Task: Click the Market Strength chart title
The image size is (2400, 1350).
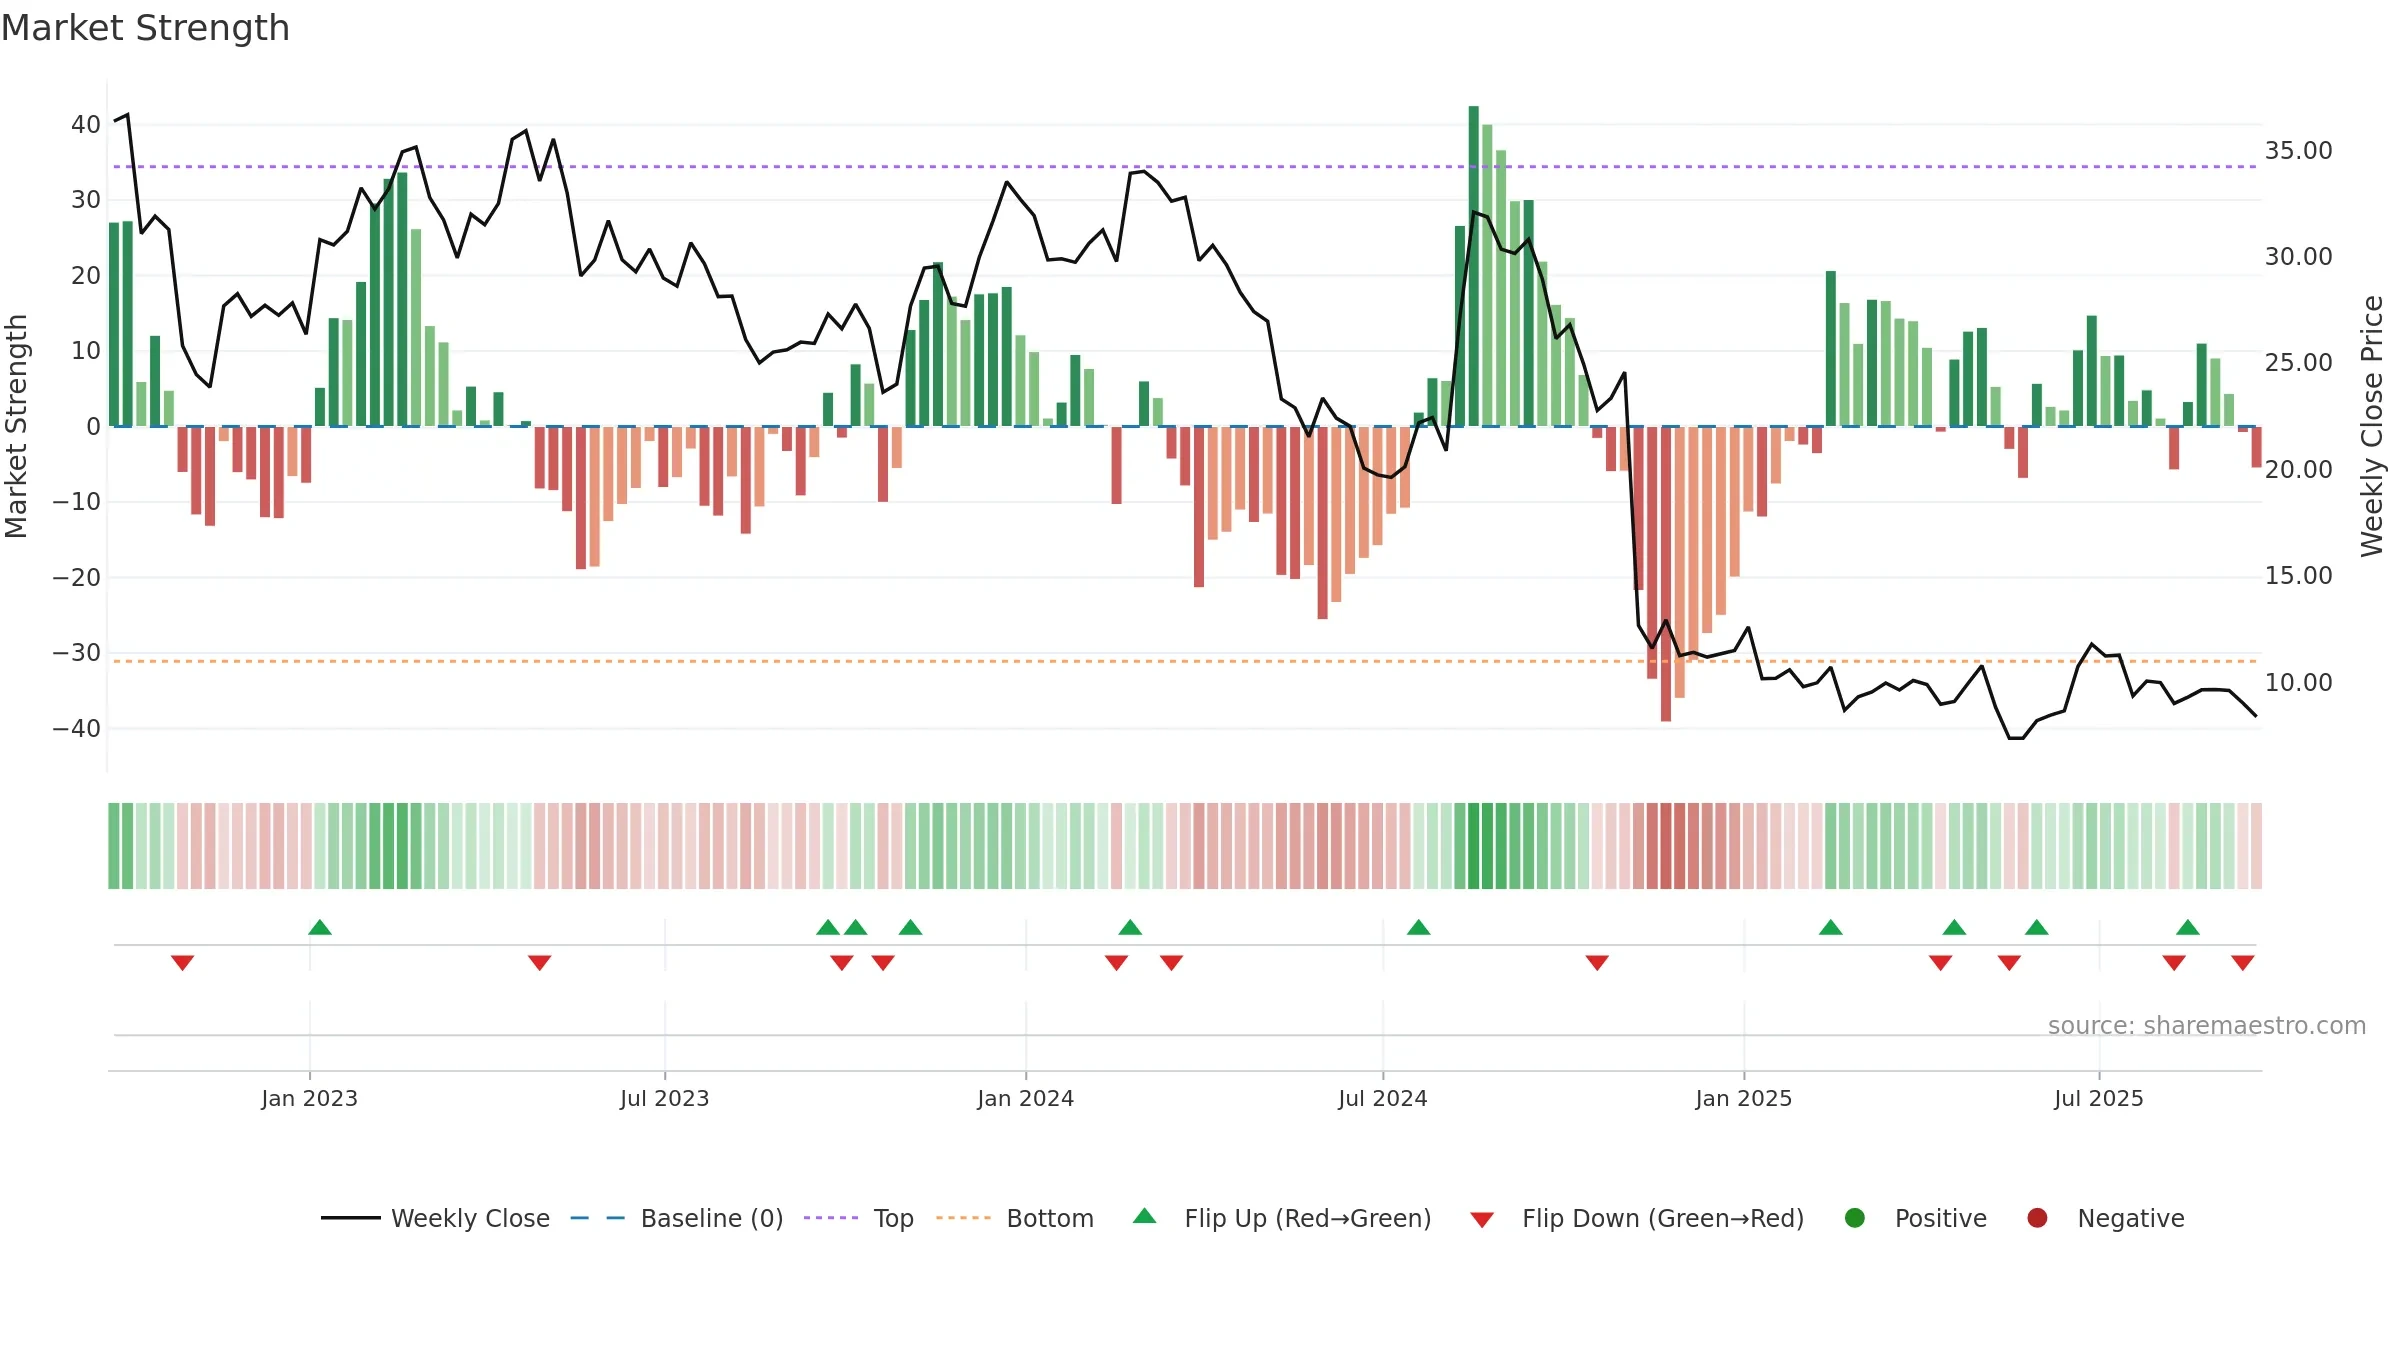Action: tap(145, 28)
